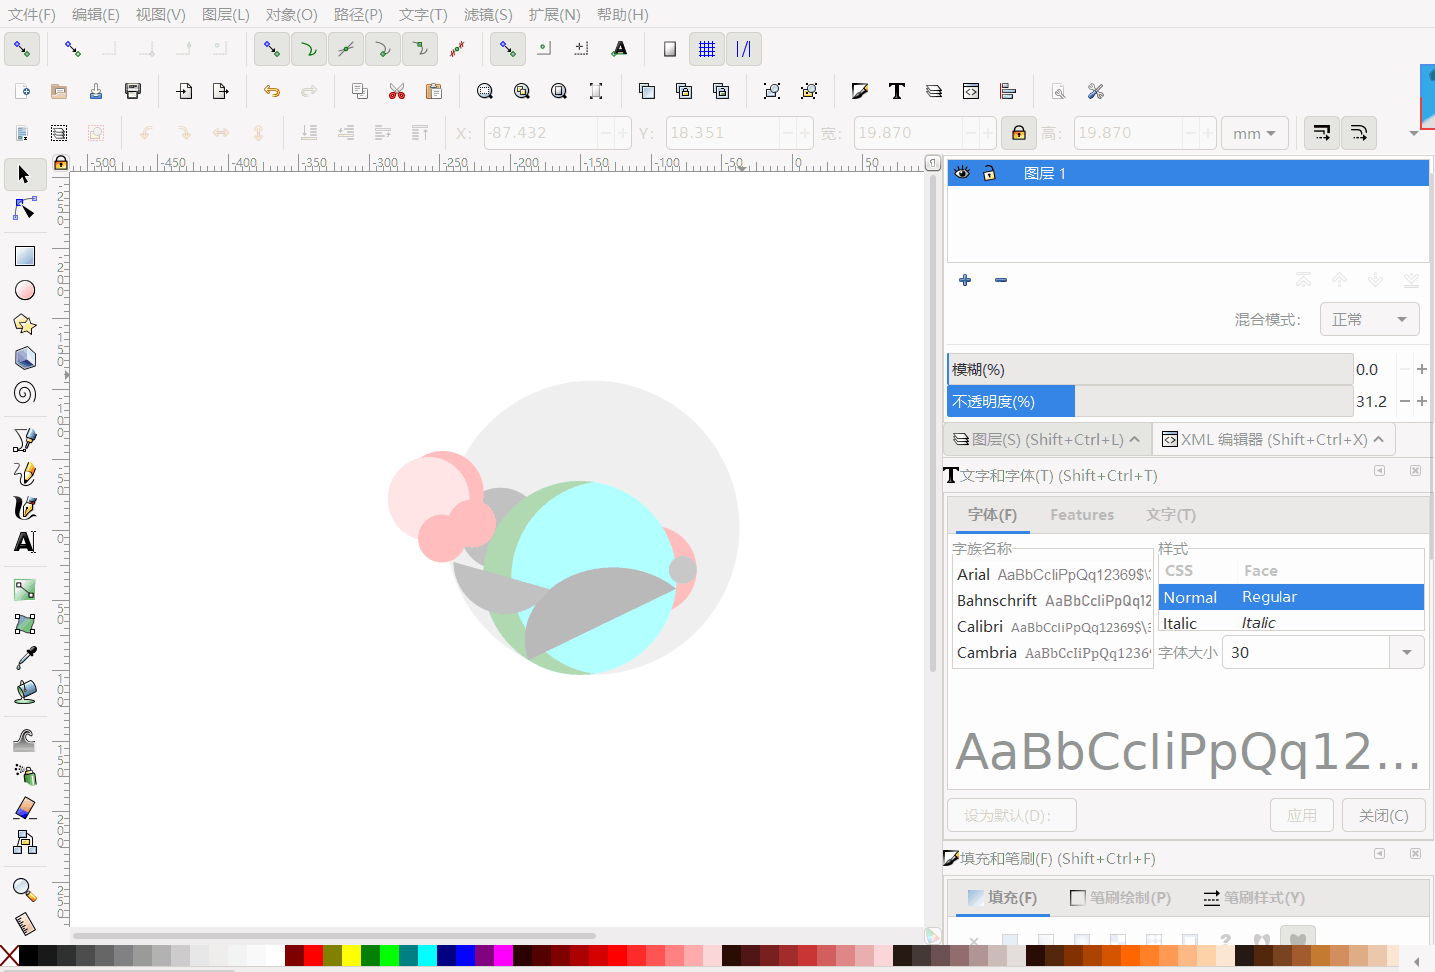Select the Node edit tool
This screenshot has width=1435, height=972.
click(24, 209)
